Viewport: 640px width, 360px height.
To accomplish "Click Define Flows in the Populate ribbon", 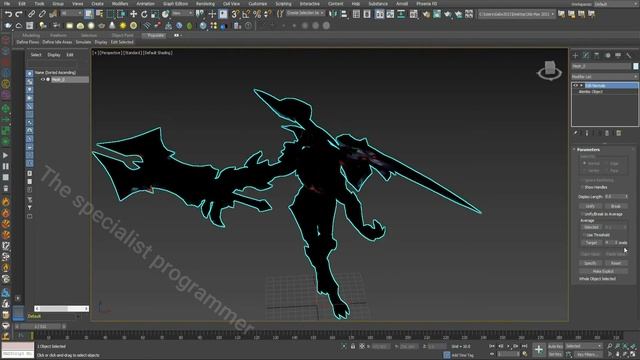I will tap(28, 42).
